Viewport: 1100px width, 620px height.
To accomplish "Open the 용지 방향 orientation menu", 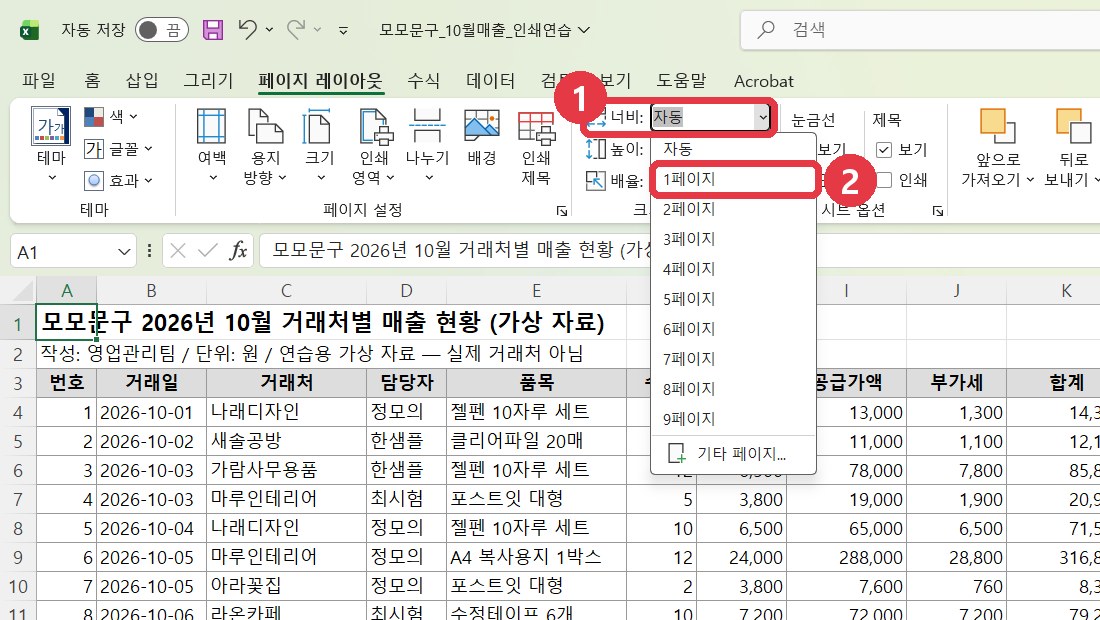I will 265,146.
